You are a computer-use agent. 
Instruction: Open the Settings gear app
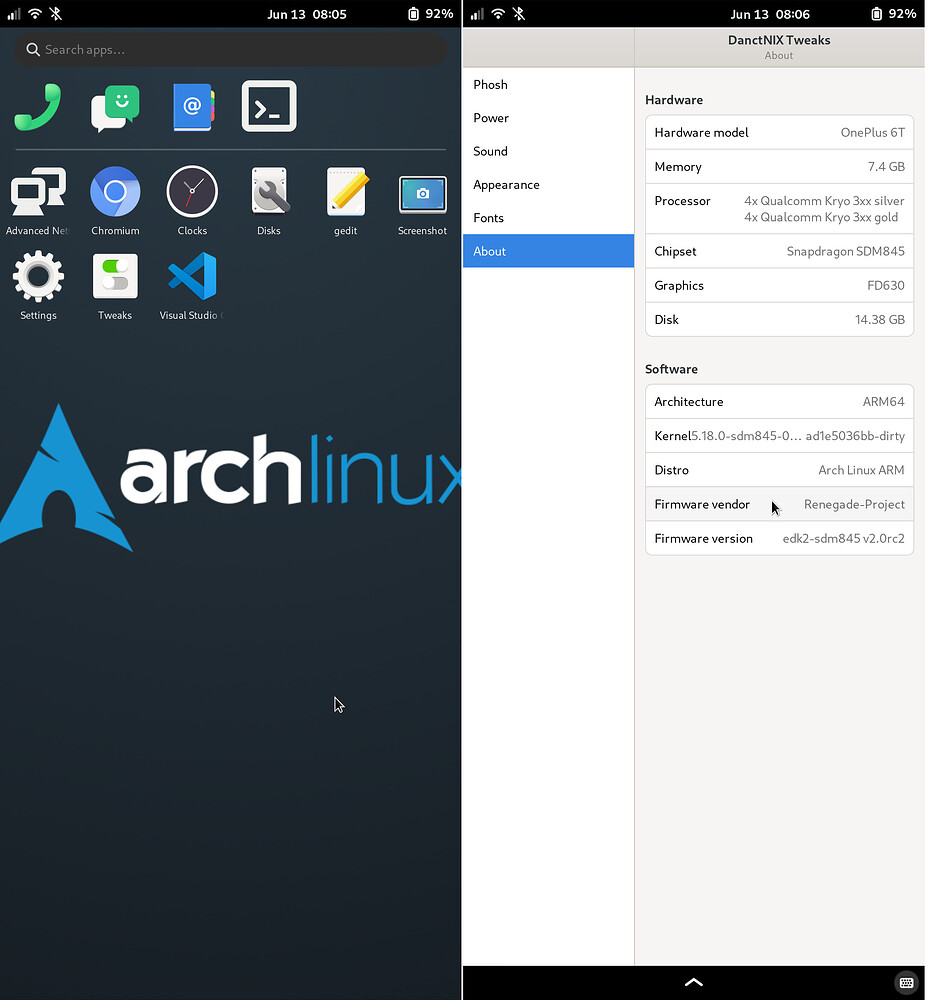point(38,285)
